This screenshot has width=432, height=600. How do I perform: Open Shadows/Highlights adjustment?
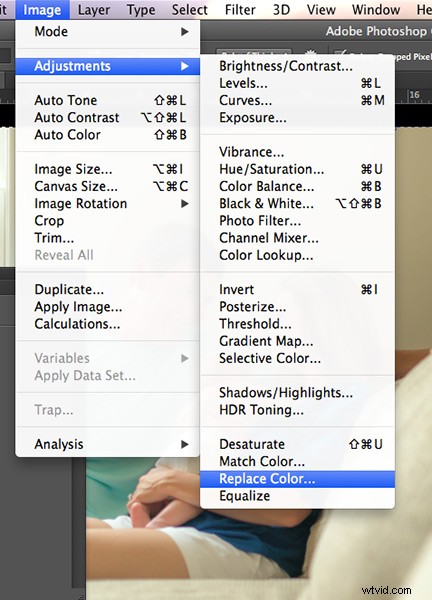297,393
